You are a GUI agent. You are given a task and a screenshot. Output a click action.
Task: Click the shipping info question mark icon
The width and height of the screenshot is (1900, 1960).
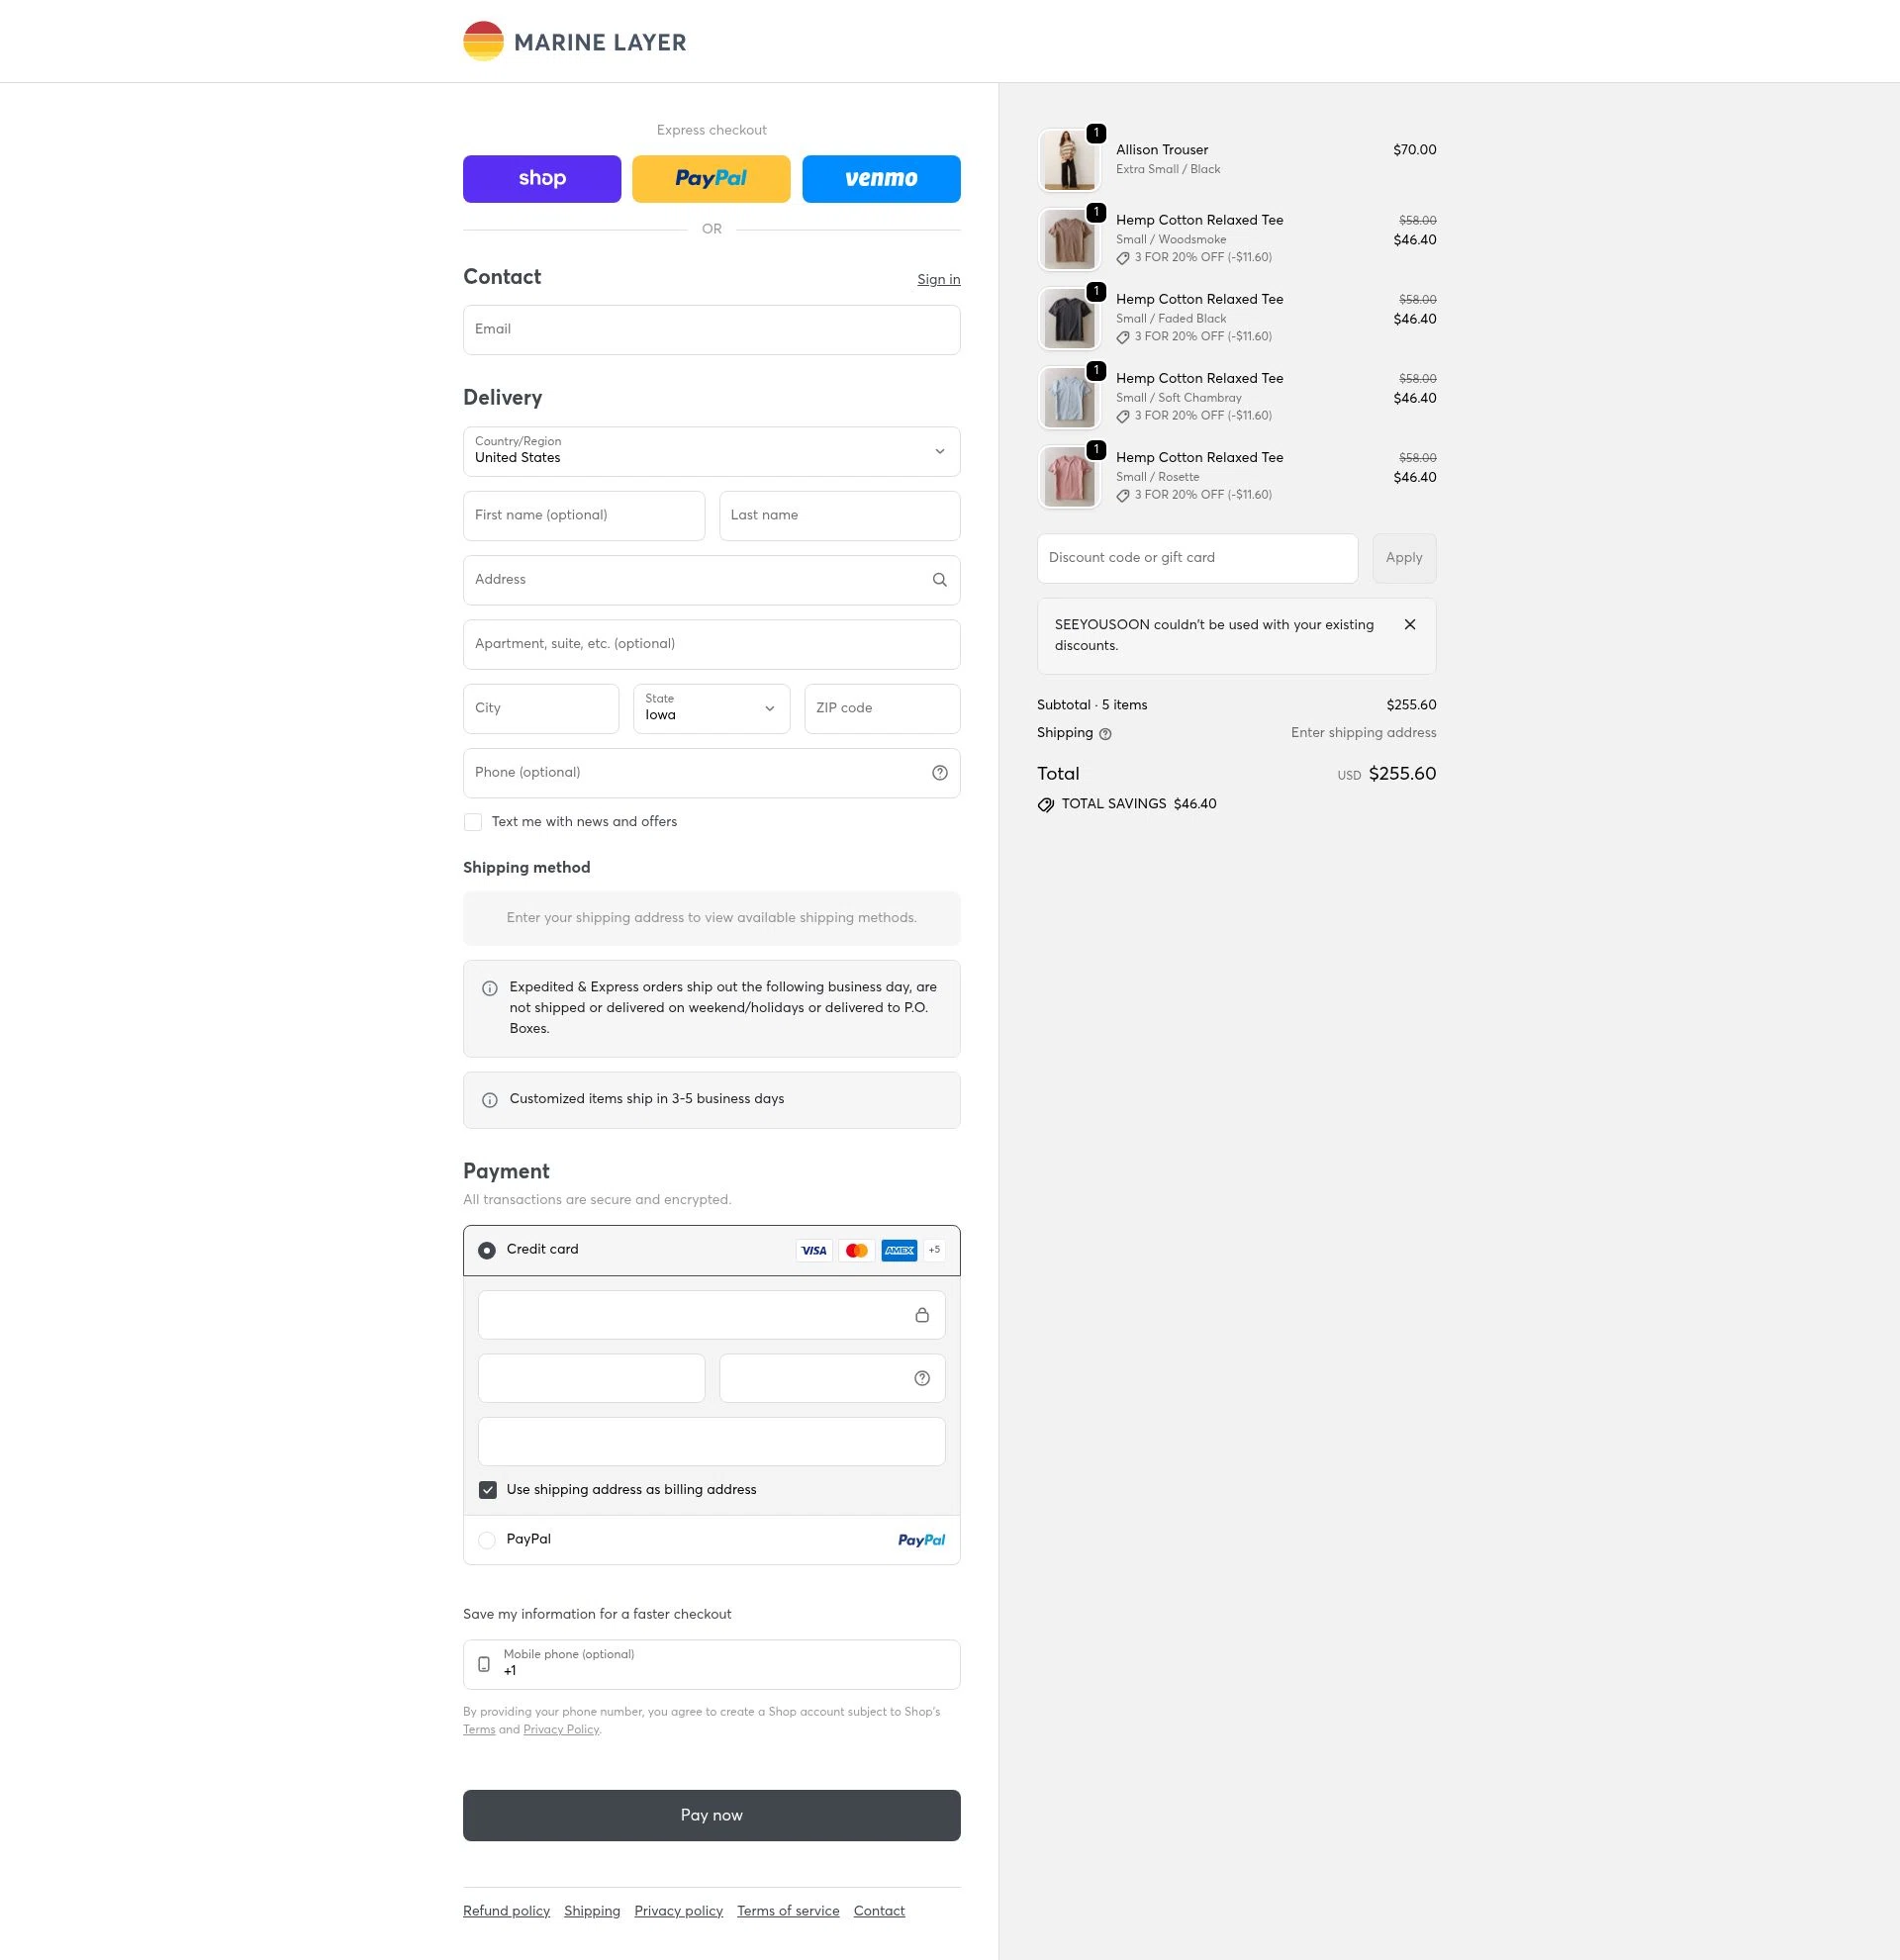[1105, 734]
